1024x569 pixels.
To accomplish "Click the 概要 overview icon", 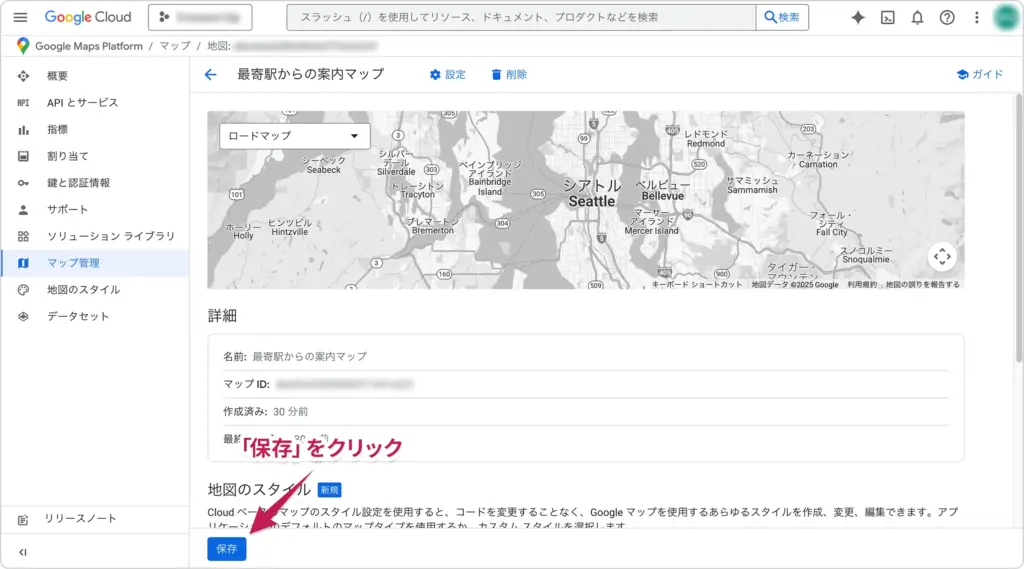I will (24, 76).
